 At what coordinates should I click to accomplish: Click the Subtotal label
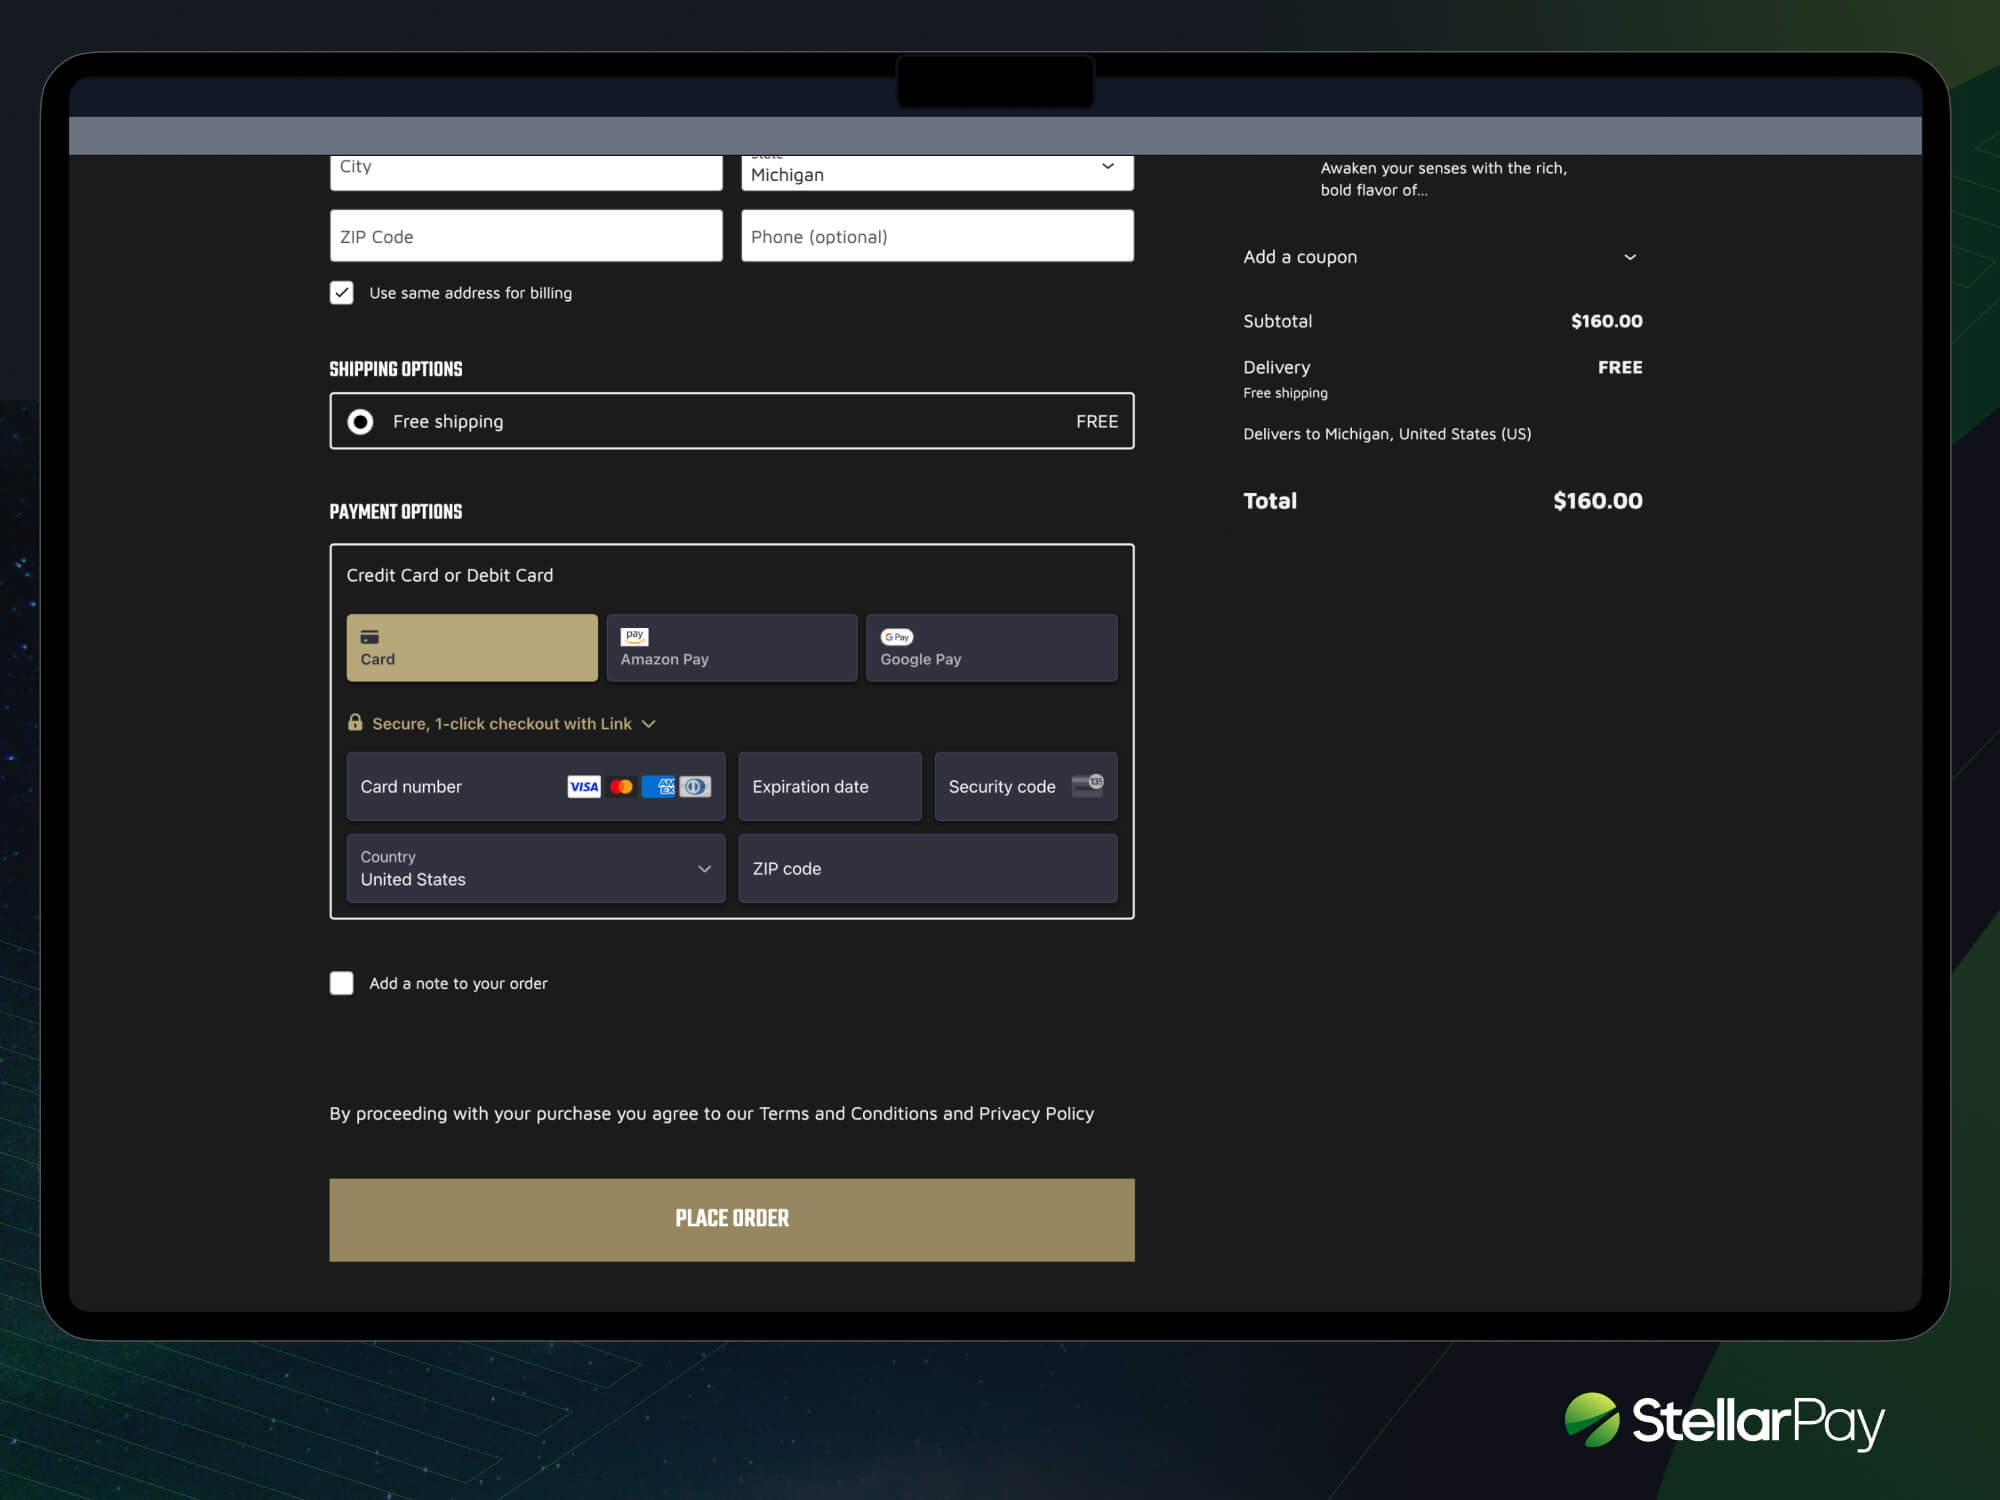pos(1278,321)
